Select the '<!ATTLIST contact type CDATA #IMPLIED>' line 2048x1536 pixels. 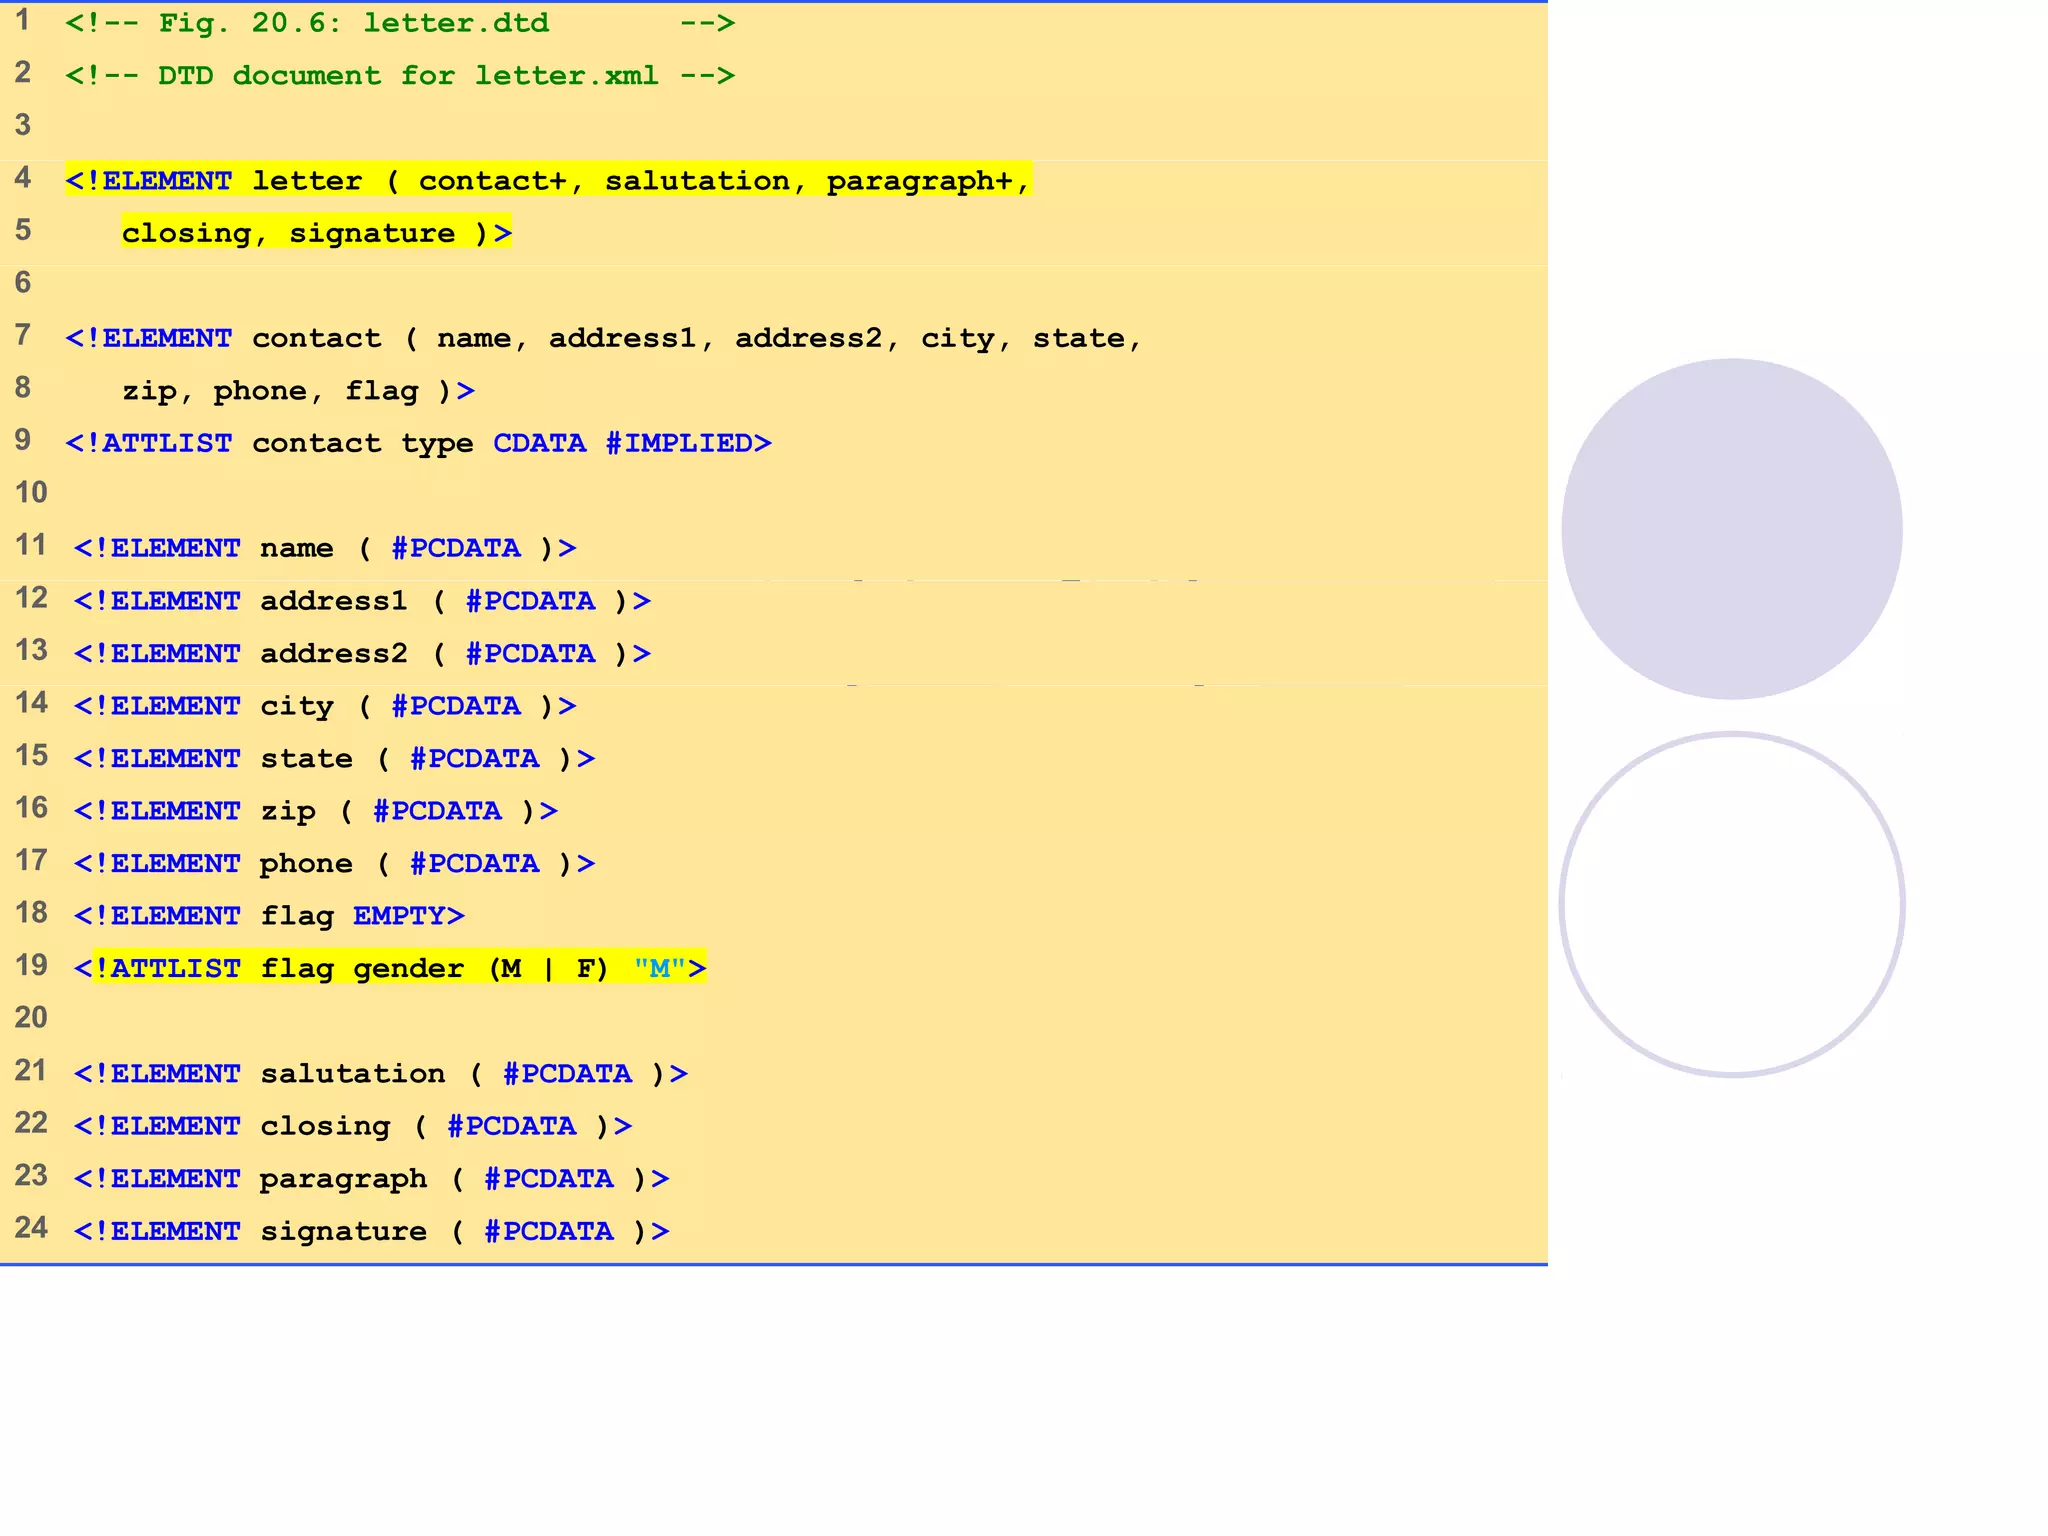tap(418, 443)
